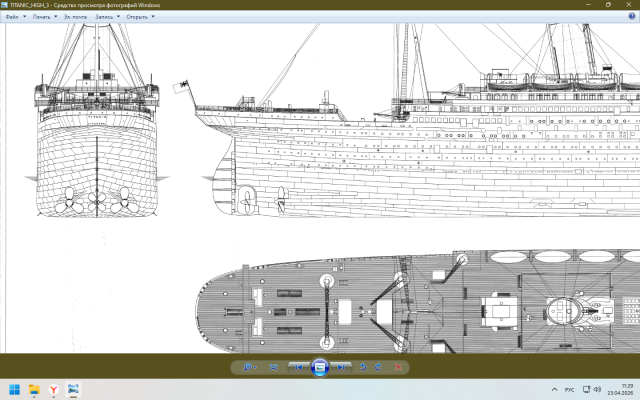Rotate the image clockwise
Image resolution: width=640 pixels, height=400 pixels.
[378, 367]
